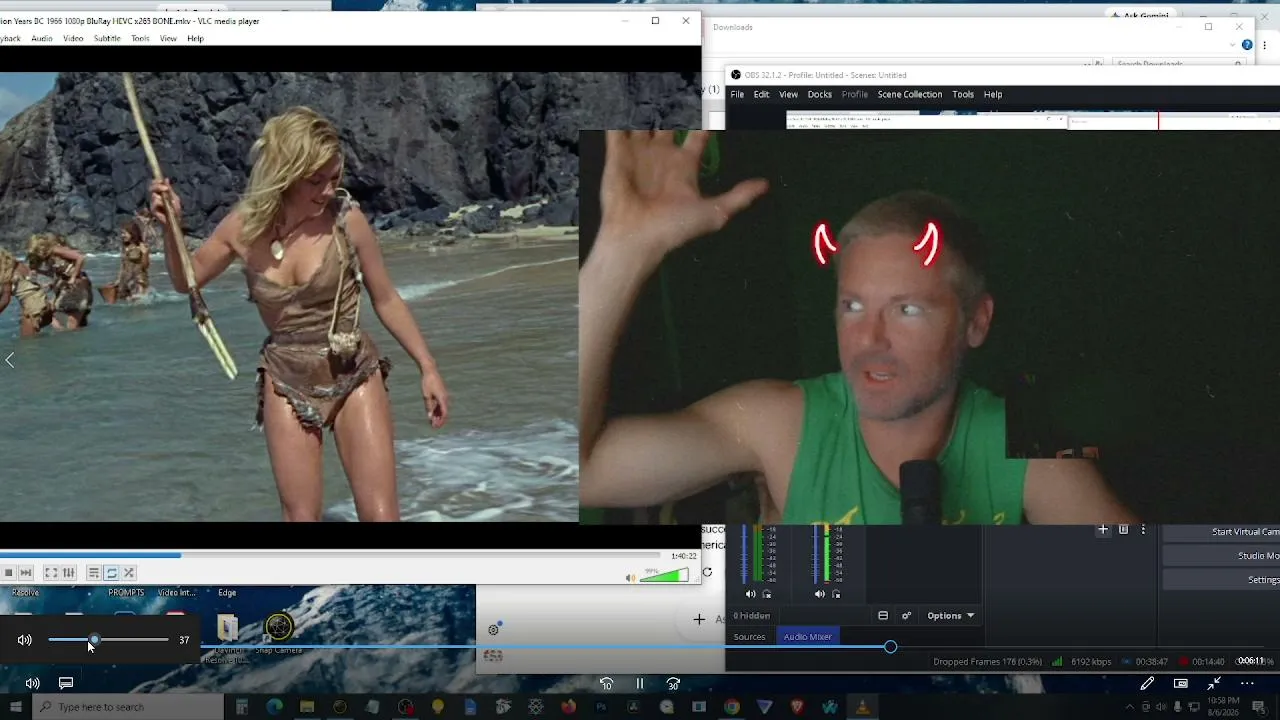
Task: Open Microsoft Edge from the taskbar
Action: 274,707
